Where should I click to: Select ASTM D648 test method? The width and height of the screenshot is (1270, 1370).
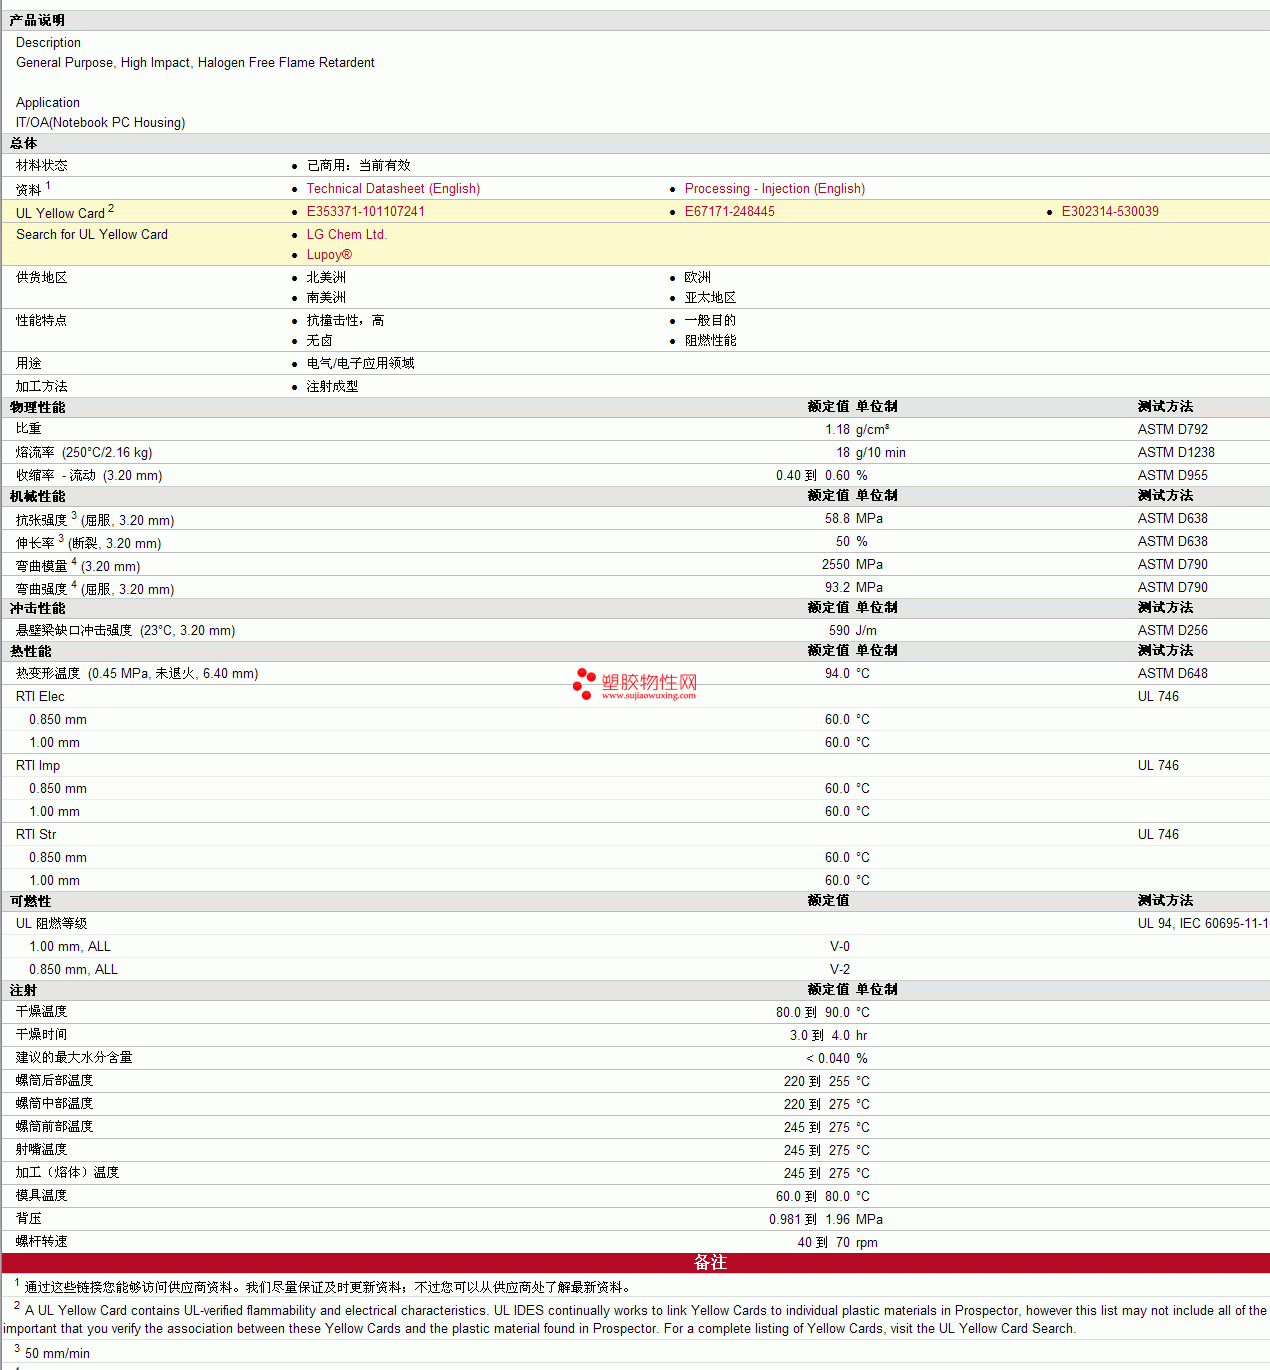tap(1172, 674)
